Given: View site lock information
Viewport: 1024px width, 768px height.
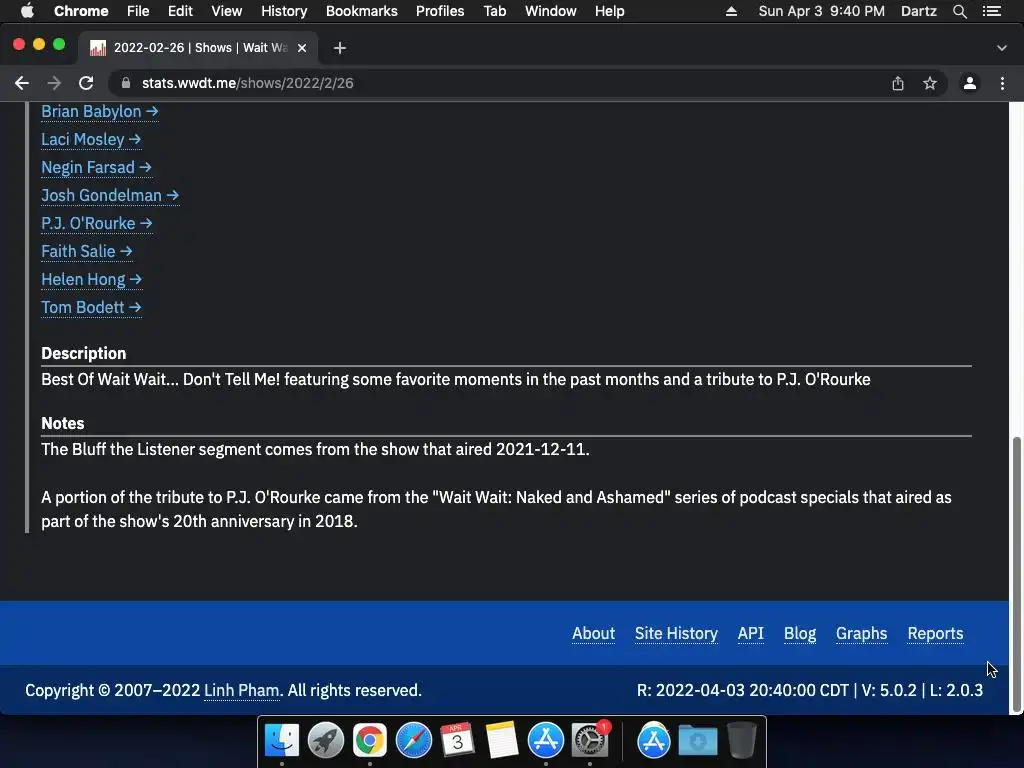Looking at the screenshot, I should coord(126,83).
